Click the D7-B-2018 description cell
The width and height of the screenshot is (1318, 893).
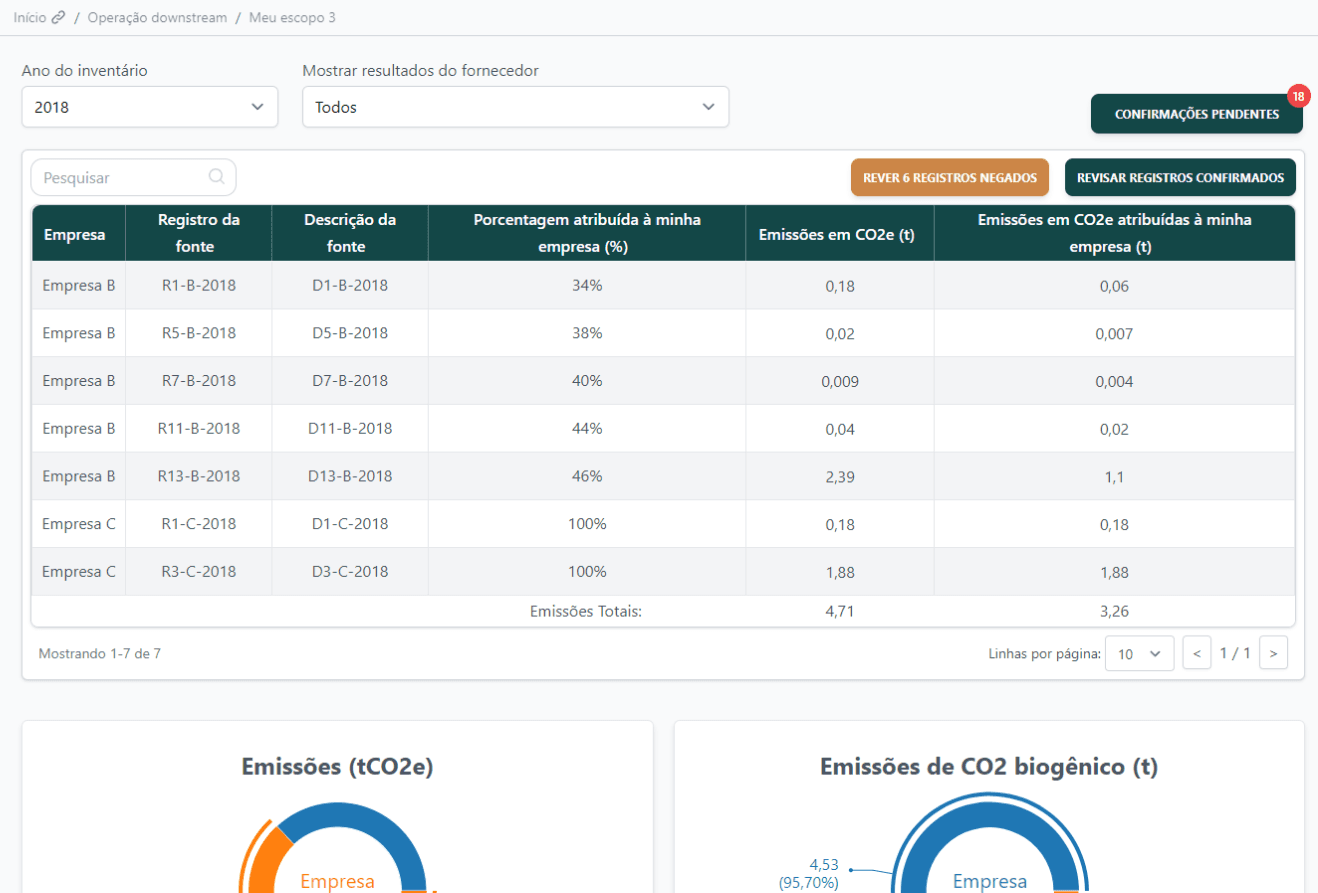click(x=350, y=381)
